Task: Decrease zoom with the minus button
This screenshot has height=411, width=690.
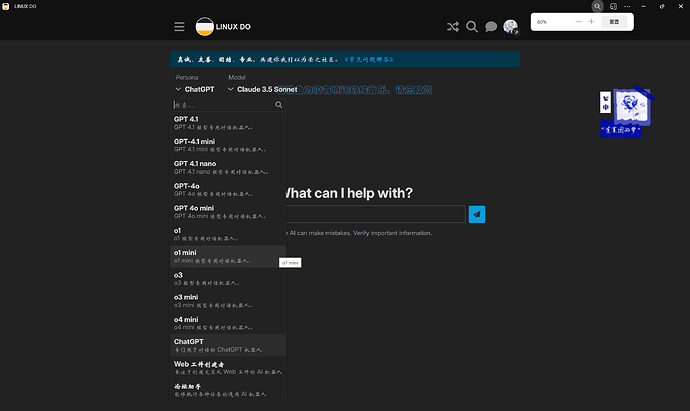Action: tap(578, 22)
